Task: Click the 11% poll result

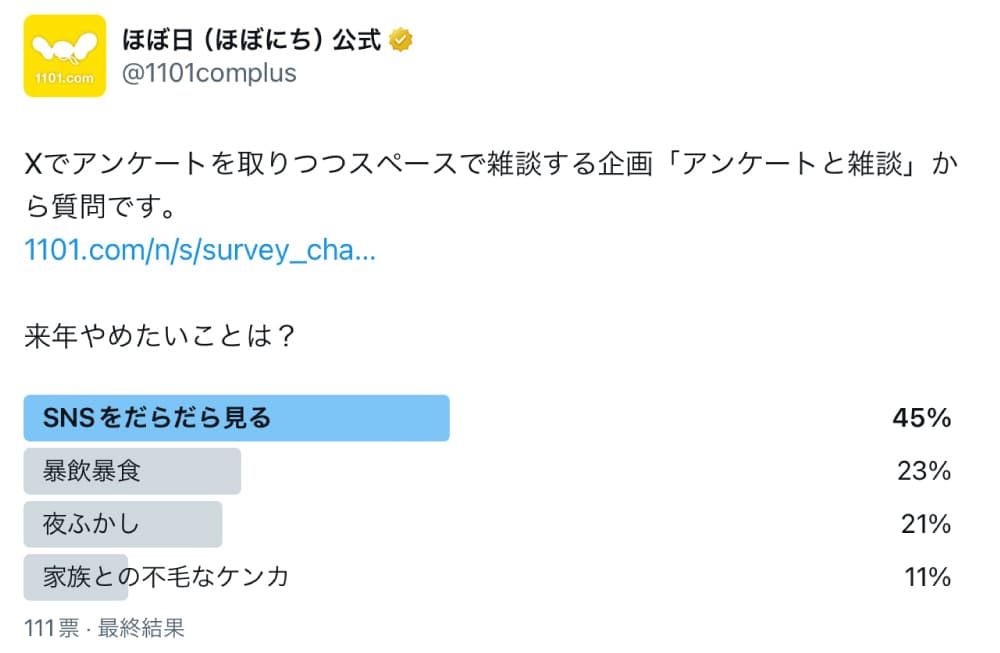Action: pyautogui.click(x=925, y=577)
